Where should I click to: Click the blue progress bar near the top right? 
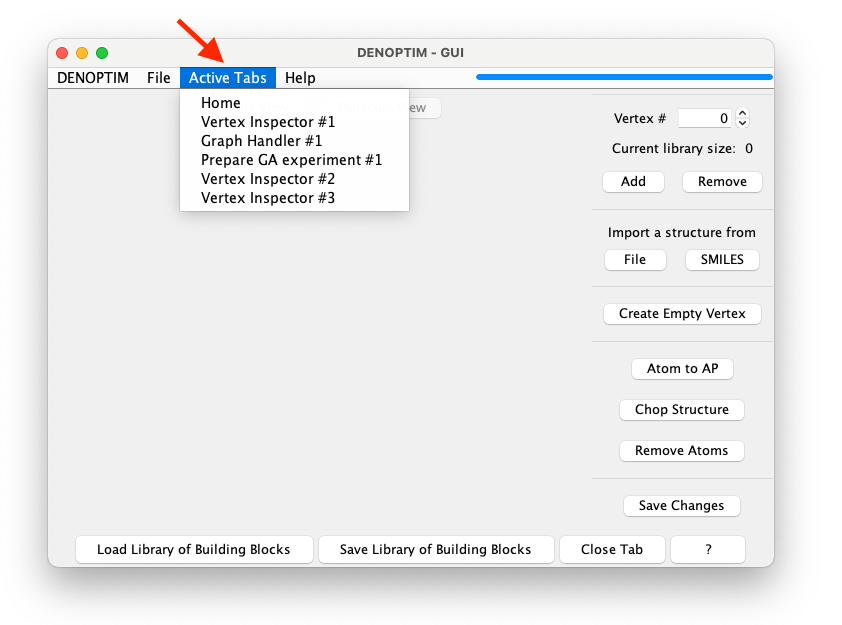(623, 76)
